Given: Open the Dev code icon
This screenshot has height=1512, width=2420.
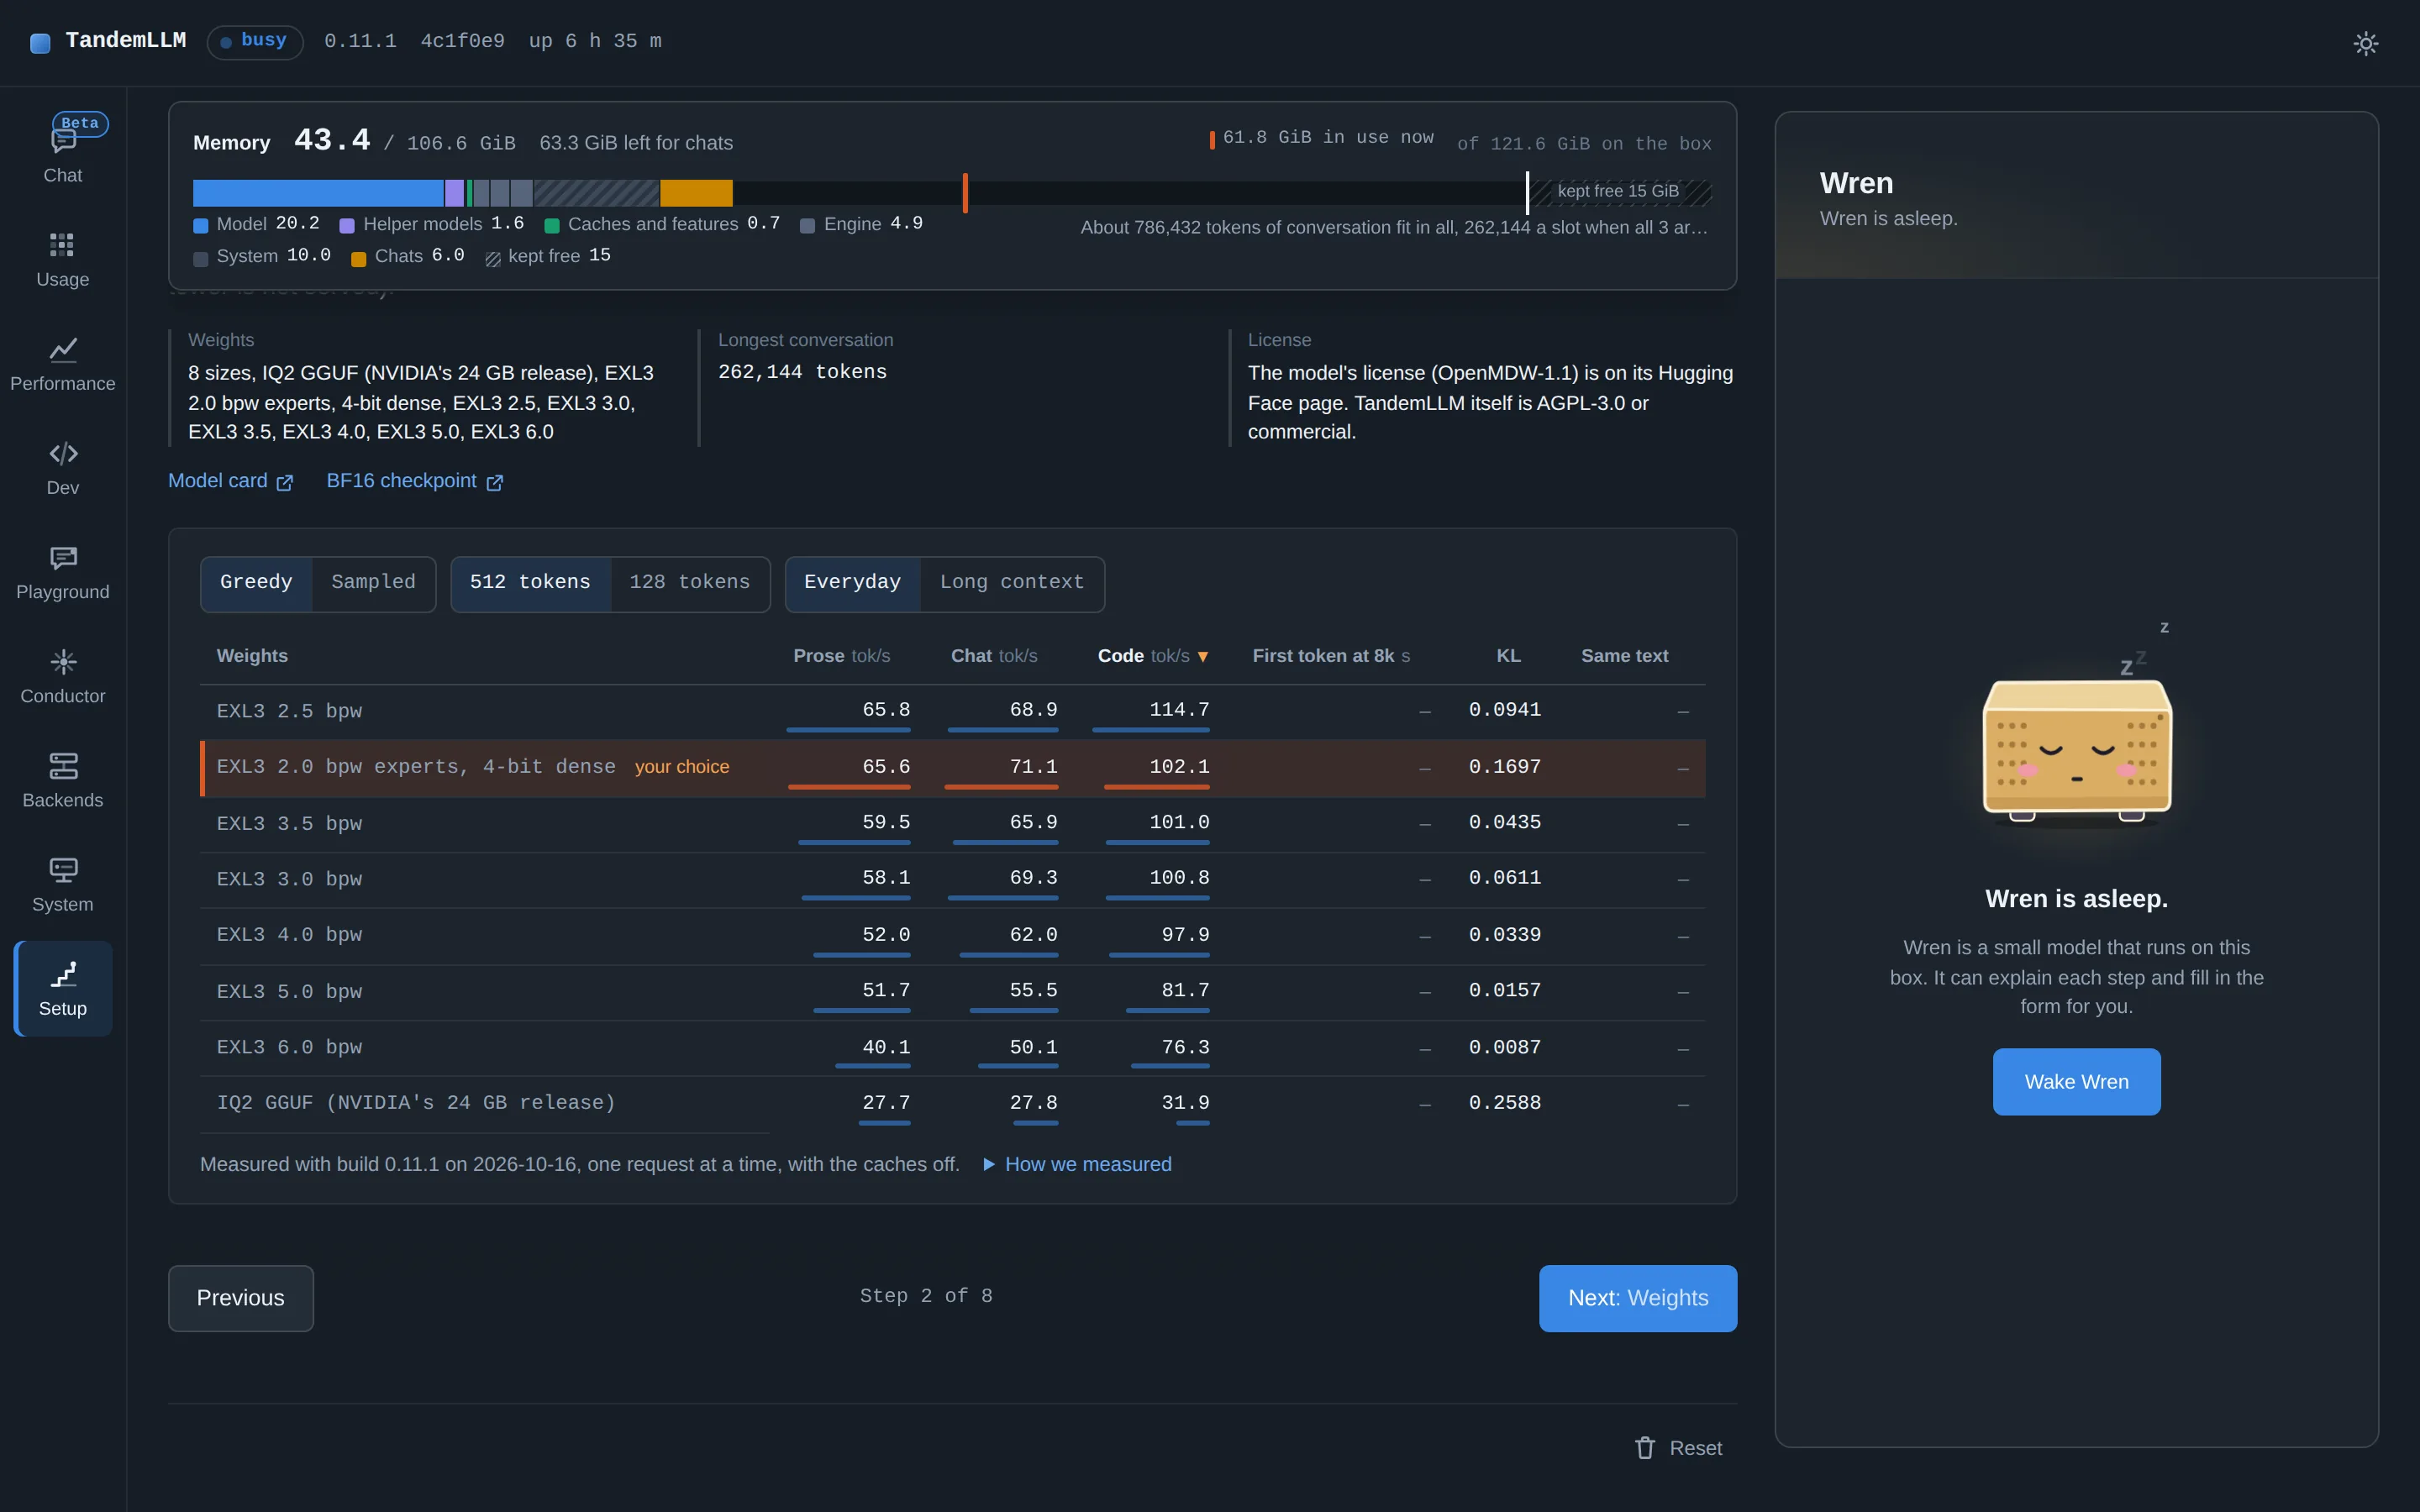Looking at the screenshot, I should pyautogui.click(x=63, y=453).
